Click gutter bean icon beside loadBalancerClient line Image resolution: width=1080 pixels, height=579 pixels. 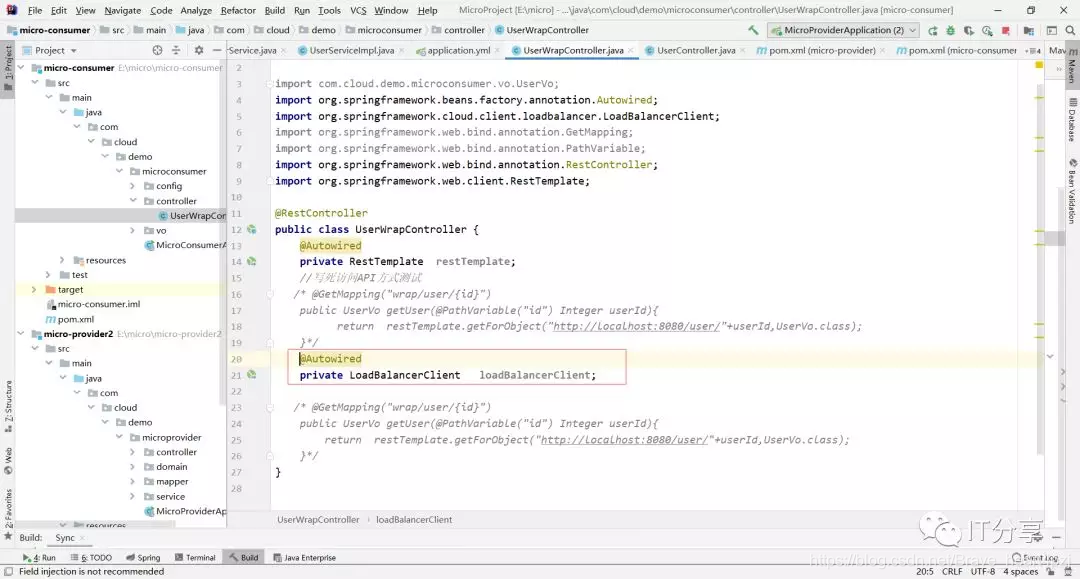coord(251,375)
